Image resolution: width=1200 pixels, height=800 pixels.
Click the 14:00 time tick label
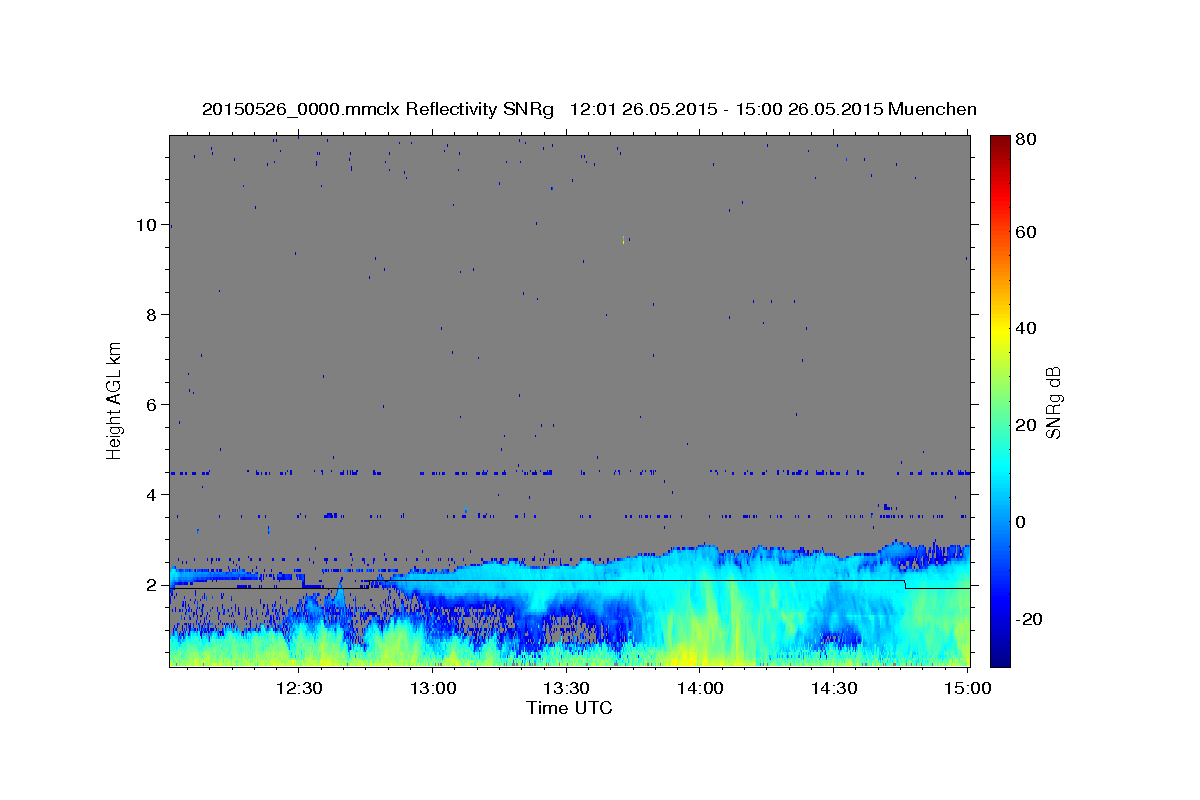[700, 689]
